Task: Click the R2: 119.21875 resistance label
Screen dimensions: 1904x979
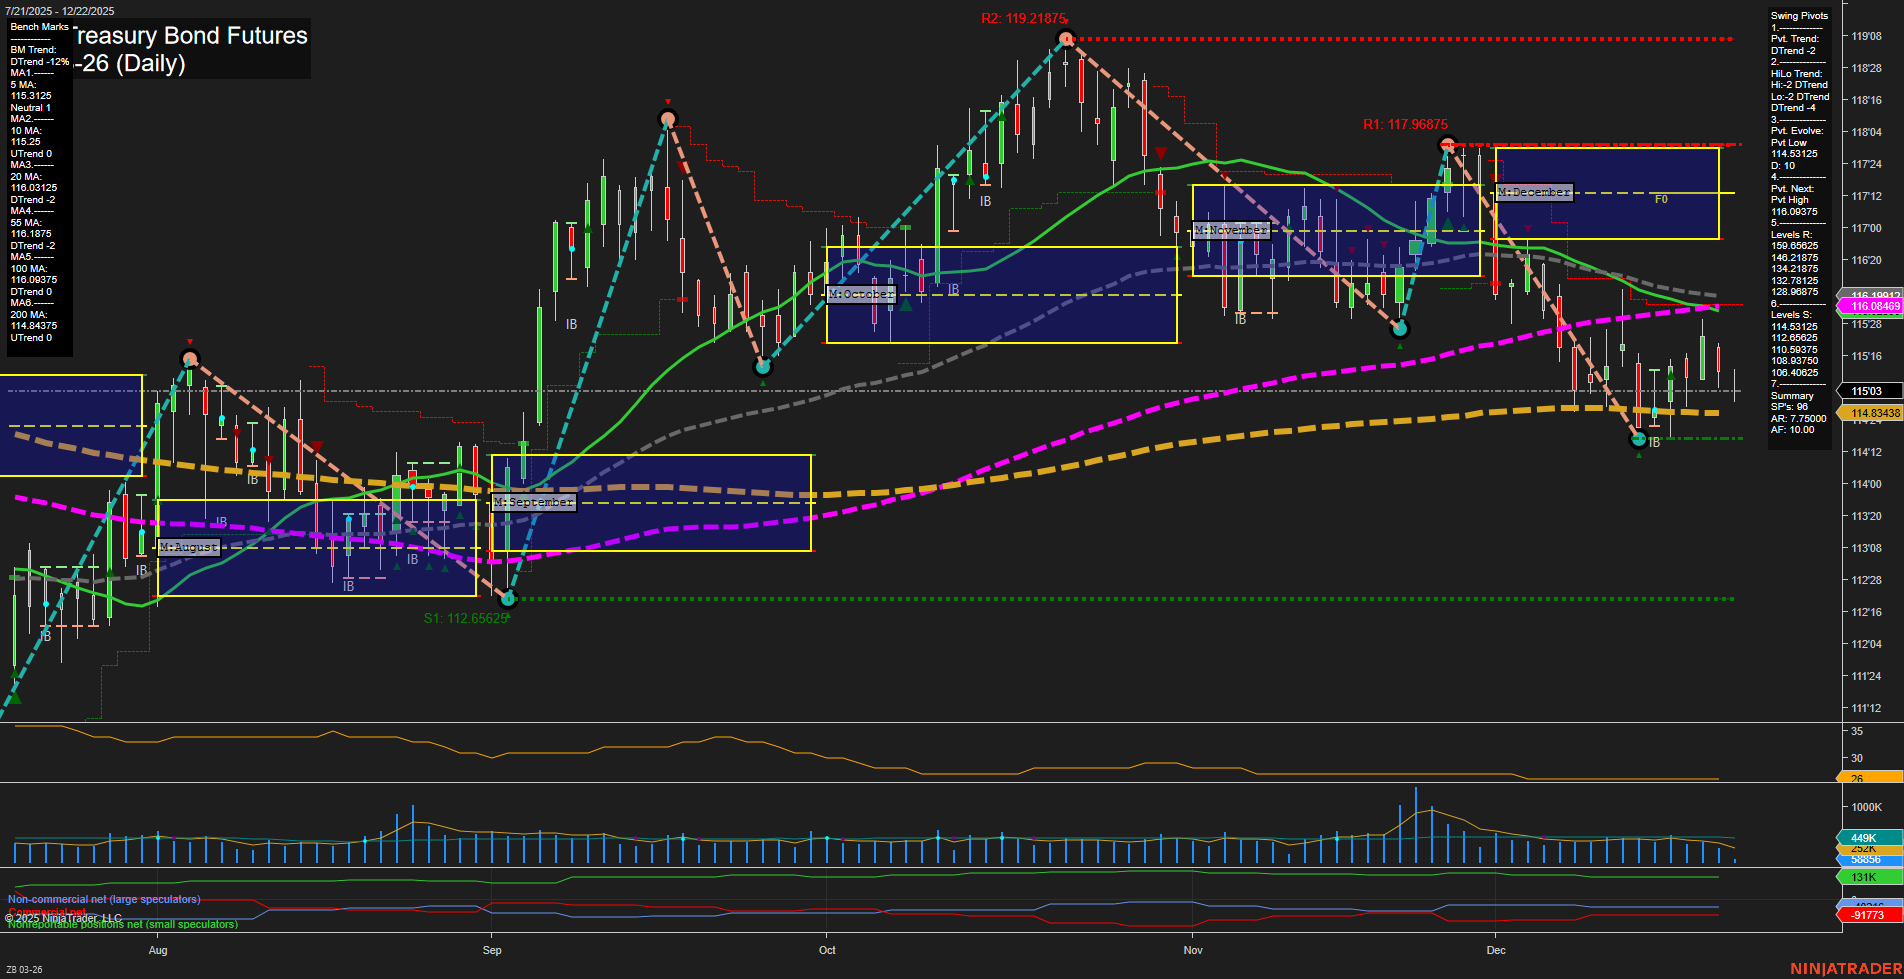Action: pyautogui.click(x=1022, y=16)
